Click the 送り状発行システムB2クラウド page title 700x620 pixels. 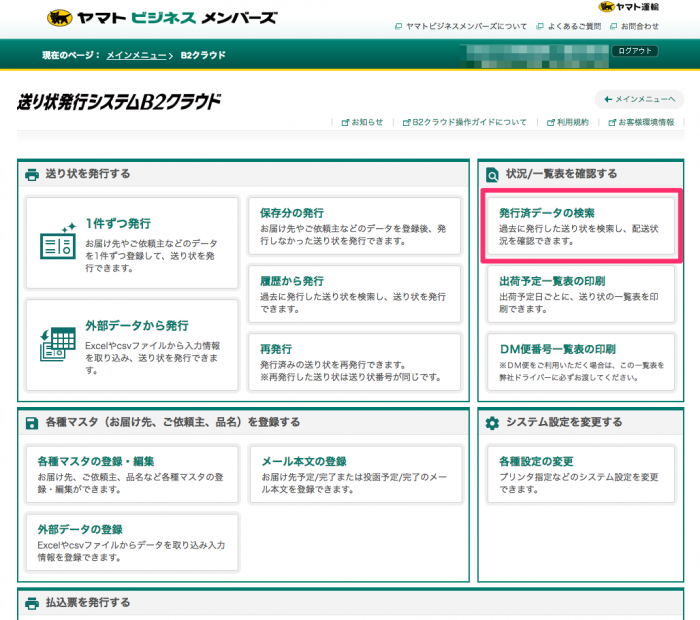pyautogui.click(x=119, y=102)
